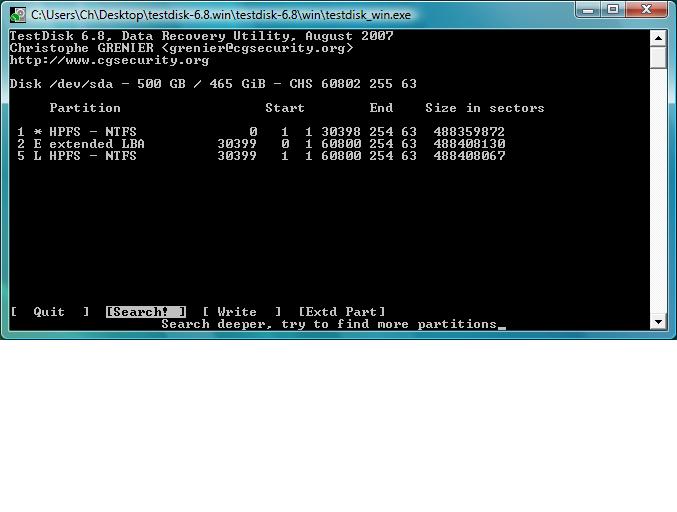Screen dimensions: 677x512
Task: Click the scrollbar down arrow
Action: tap(658, 322)
